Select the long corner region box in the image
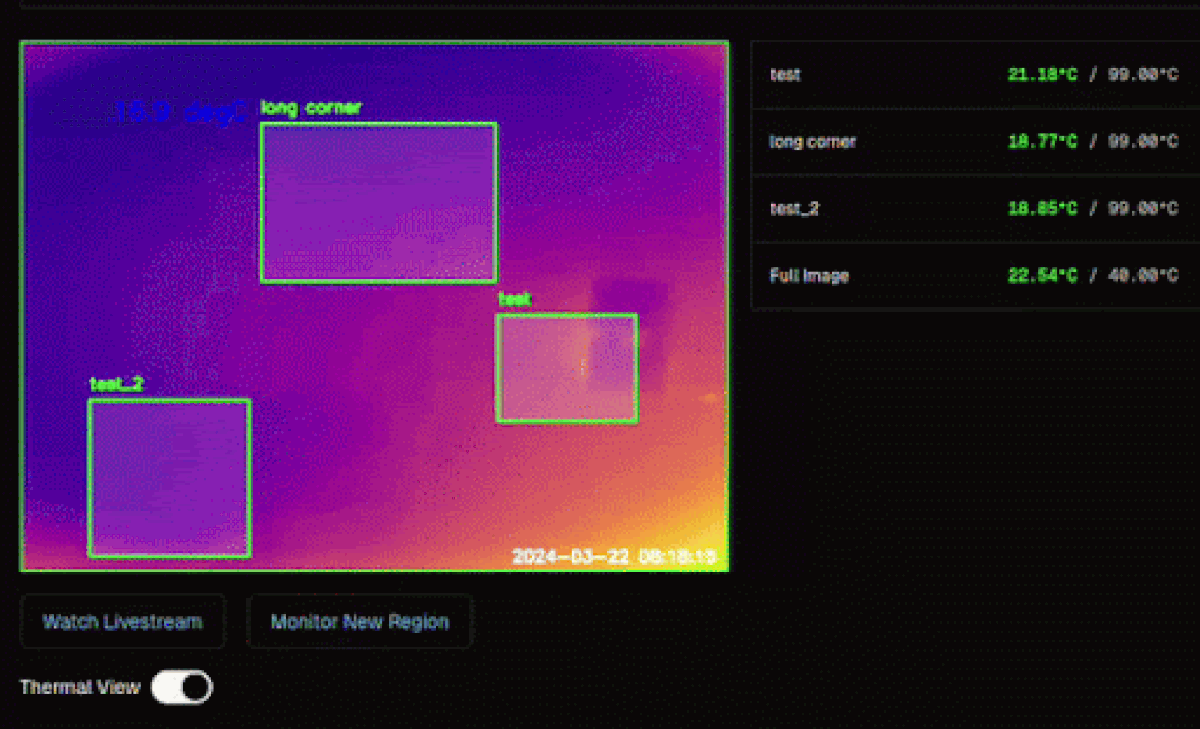1200x729 pixels. pos(378,202)
